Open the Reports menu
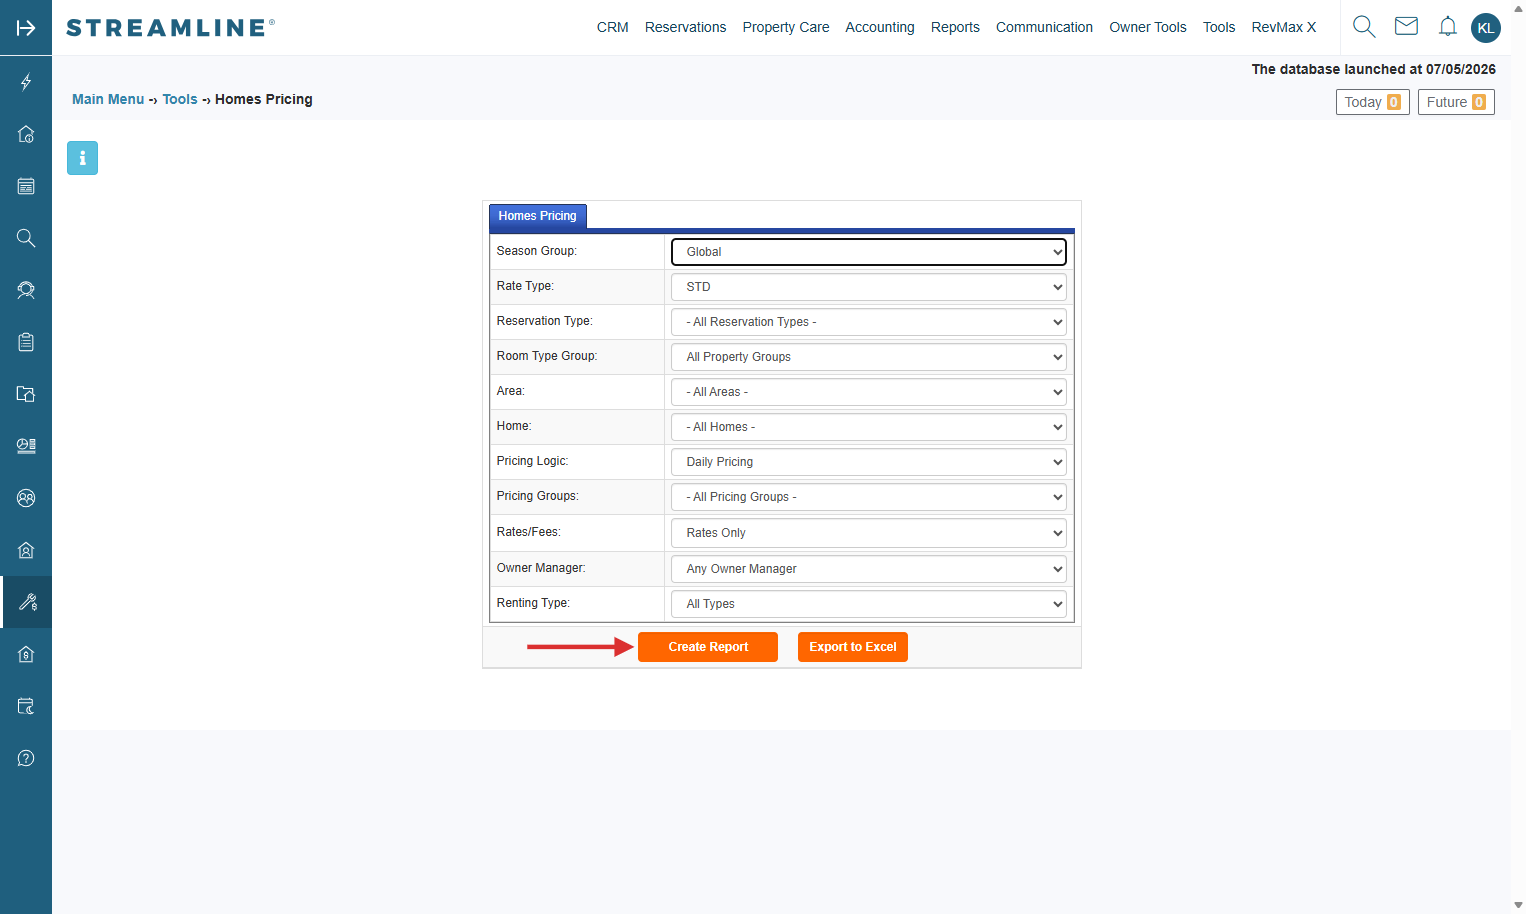The image size is (1526, 914). pyautogui.click(x=955, y=27)
